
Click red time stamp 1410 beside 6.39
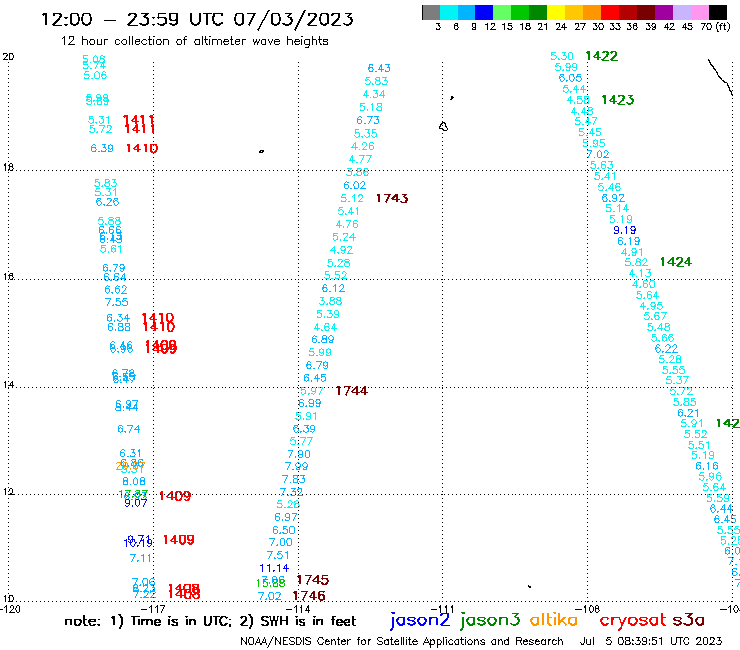coord(142,148)
